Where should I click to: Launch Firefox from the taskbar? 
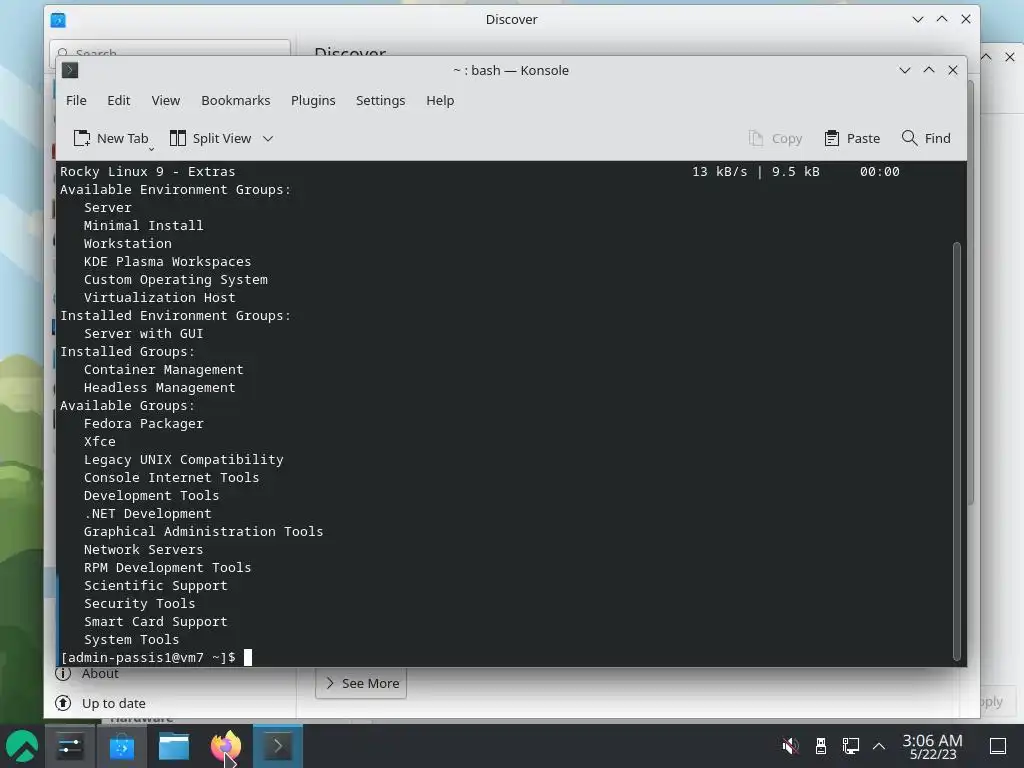[x=225, y=746]
